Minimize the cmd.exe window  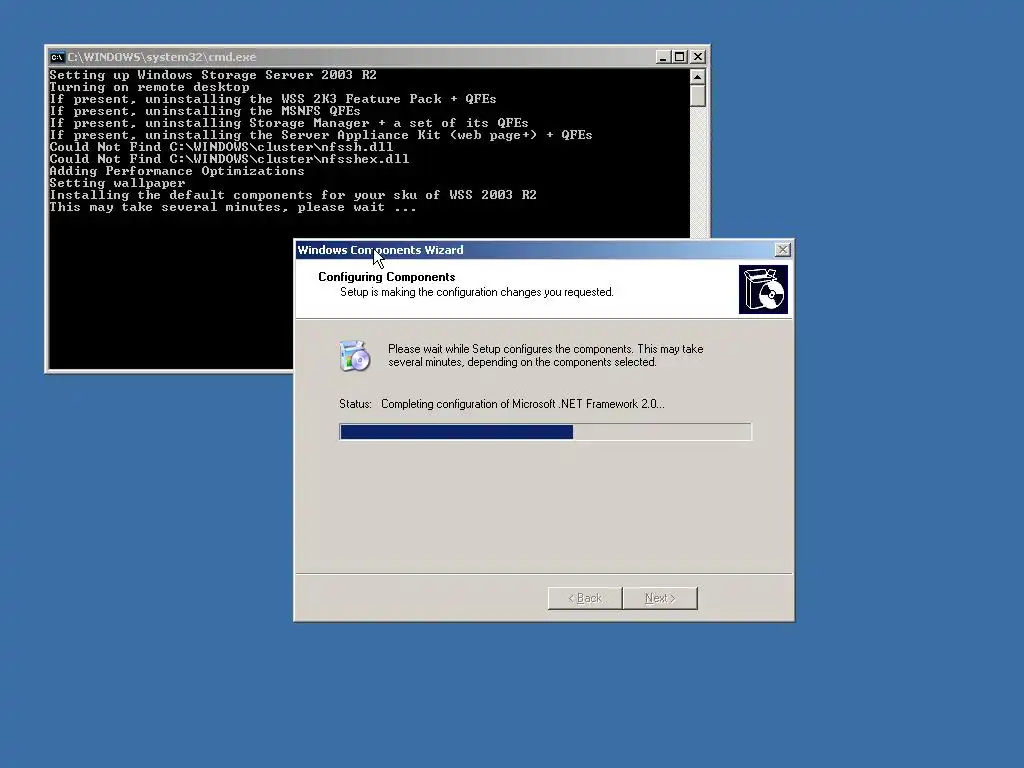coord(663,57)
